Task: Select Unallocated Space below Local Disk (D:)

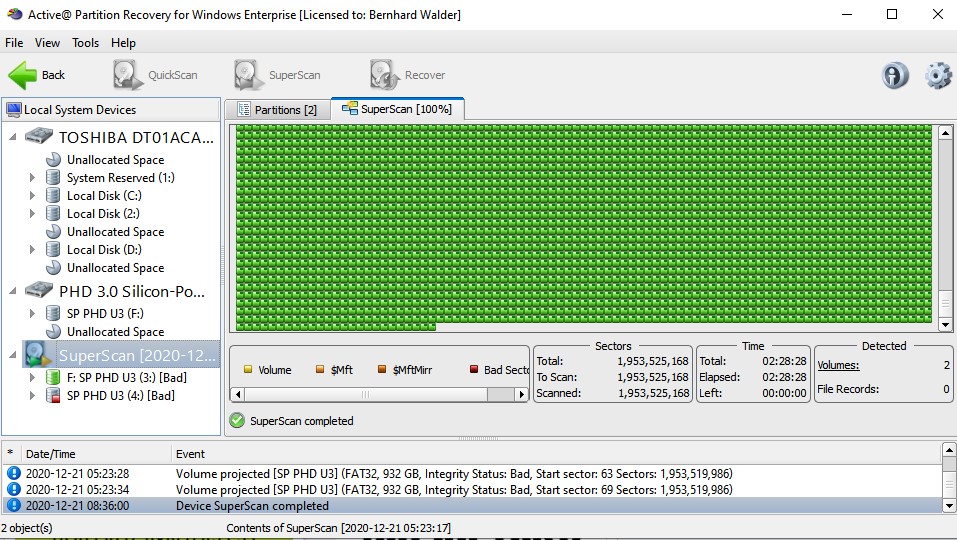Action: [115, 268]
